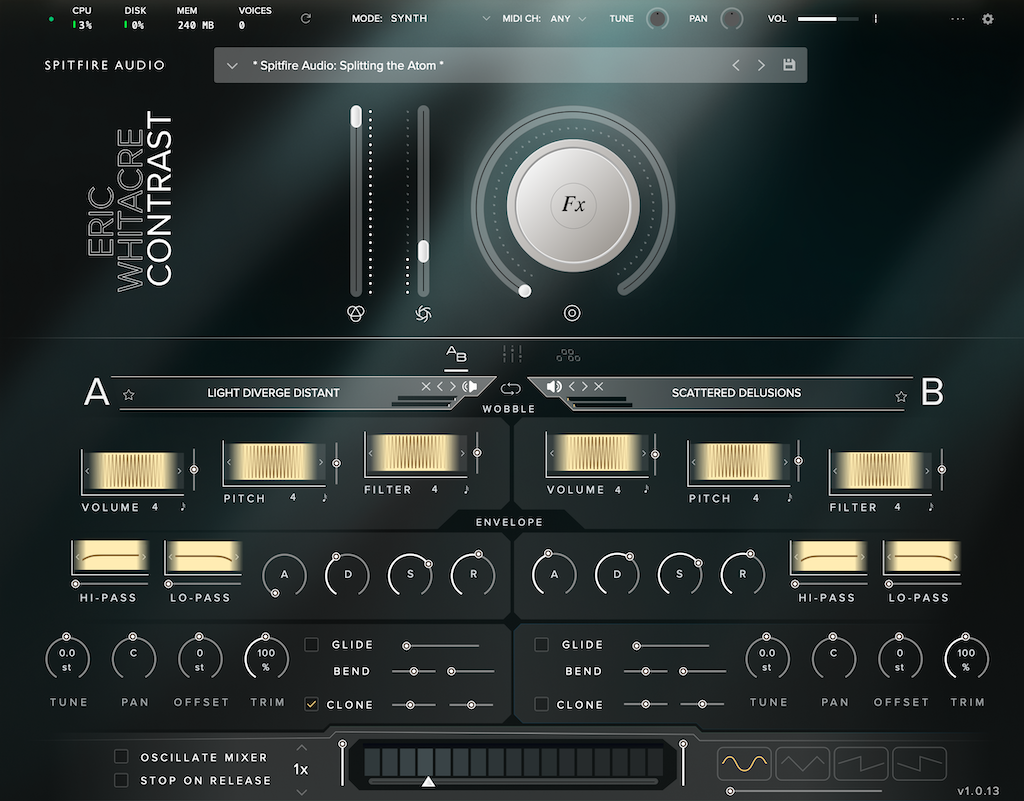Next wobble shape for layer B VOLUME
1024x801 pixels.
pos(644,453)
